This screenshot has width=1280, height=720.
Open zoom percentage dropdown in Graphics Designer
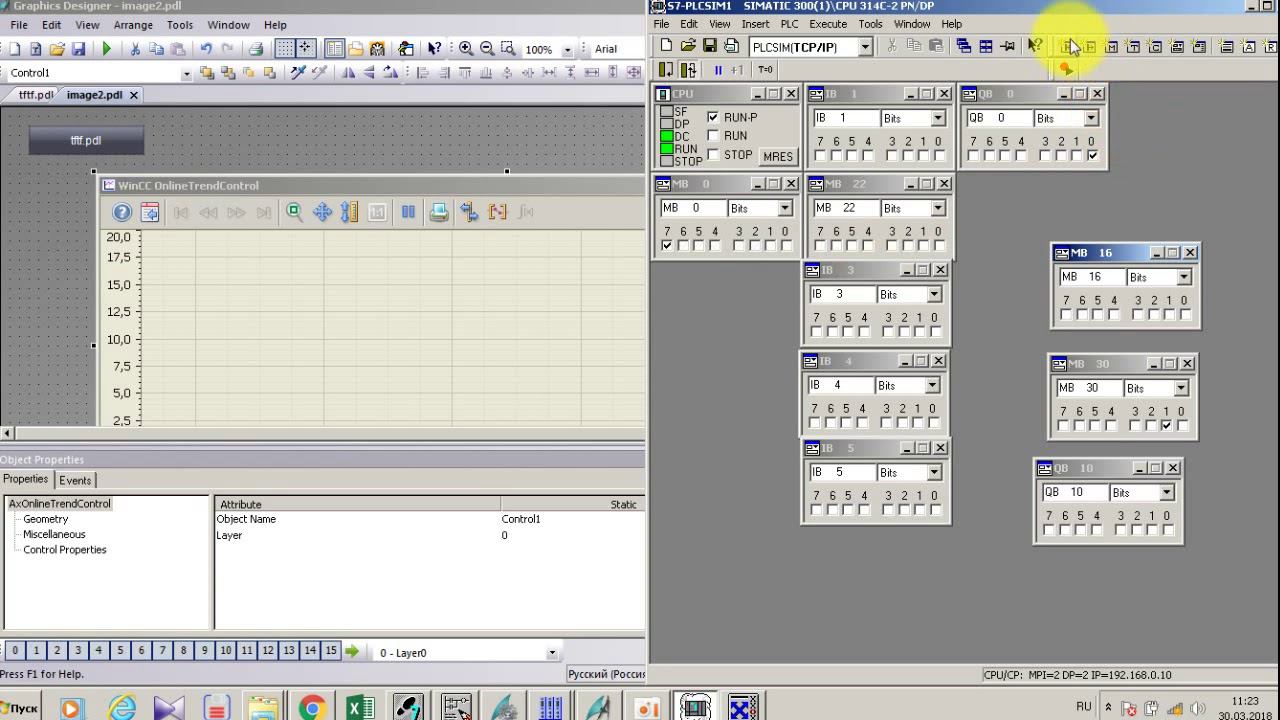point(567,49)
